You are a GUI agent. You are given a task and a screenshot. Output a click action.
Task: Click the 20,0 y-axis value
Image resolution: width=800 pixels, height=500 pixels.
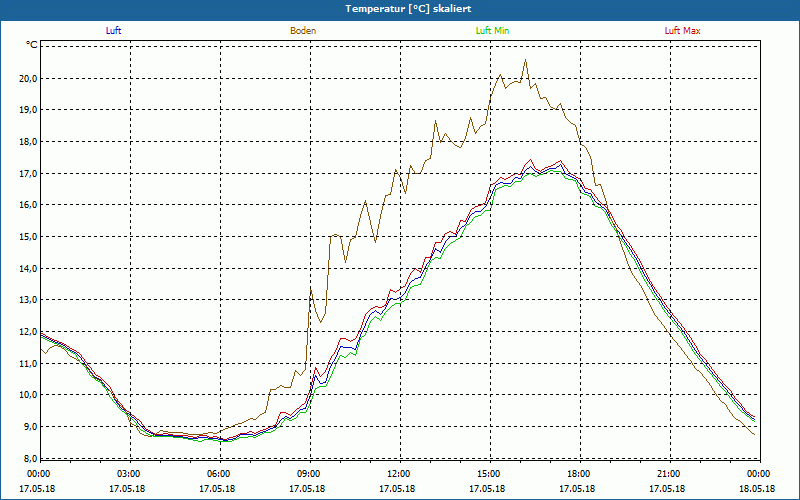click(29, 79)
